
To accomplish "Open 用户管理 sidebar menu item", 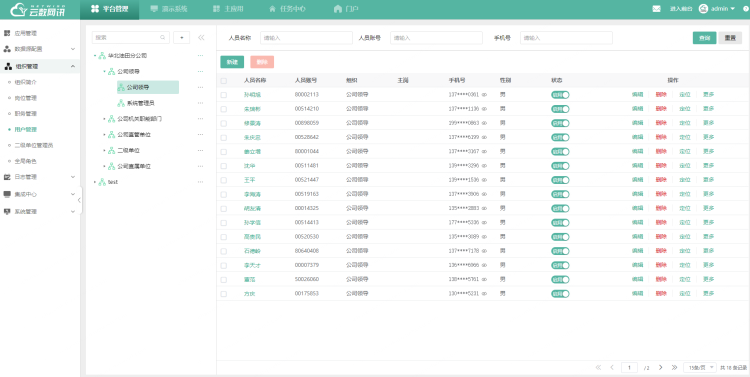I will point(26,130).
